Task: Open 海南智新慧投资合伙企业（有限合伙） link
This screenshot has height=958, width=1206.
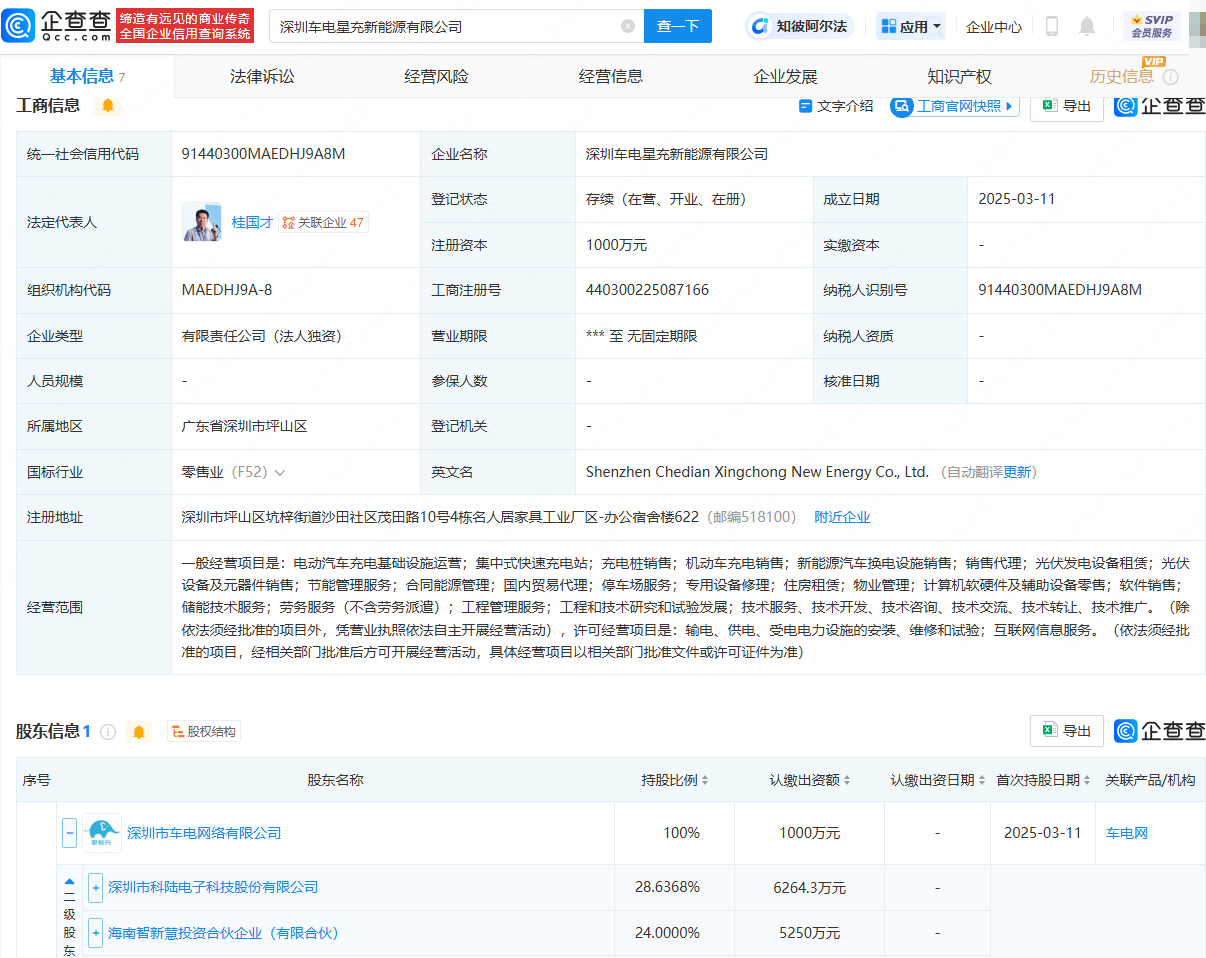Action: coord(224,933)
